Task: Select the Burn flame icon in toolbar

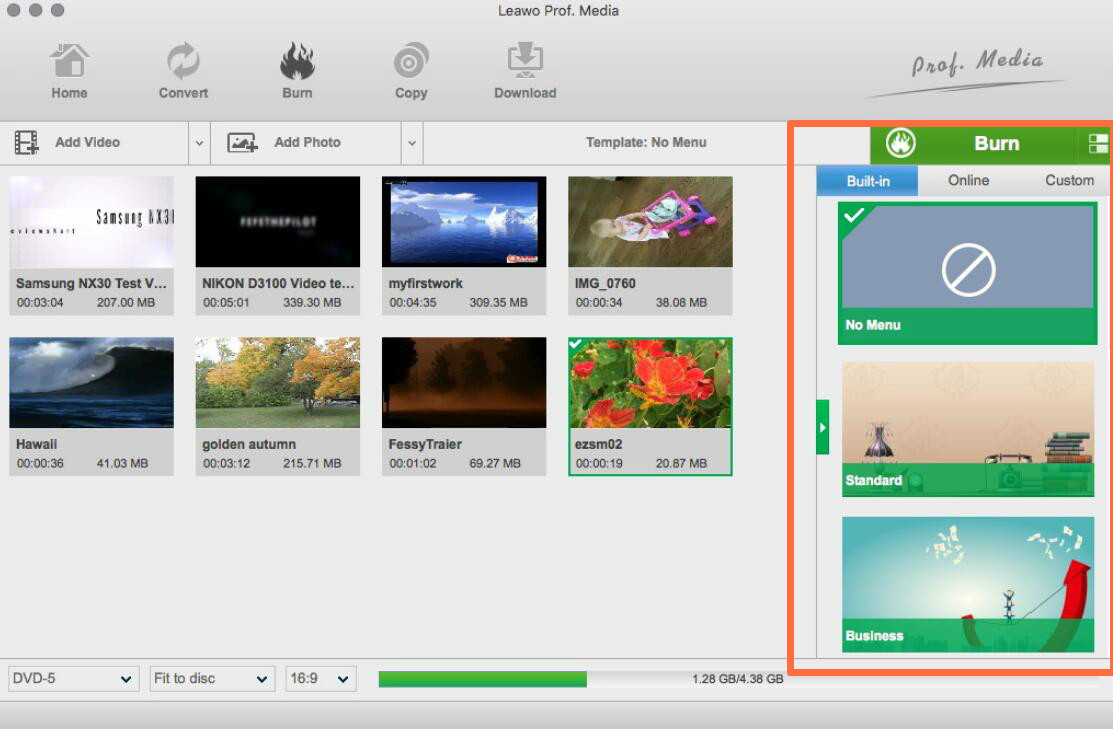Action: point(297,63)
